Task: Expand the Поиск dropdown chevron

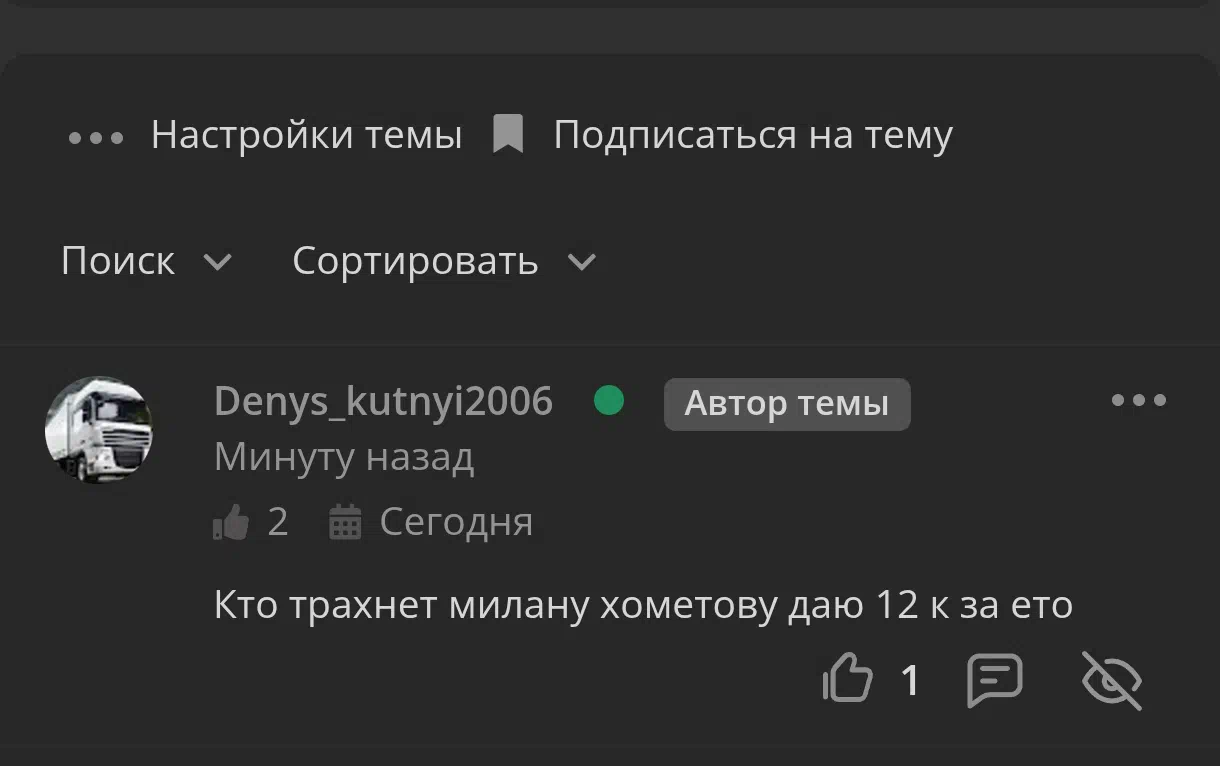Action: 217,262
